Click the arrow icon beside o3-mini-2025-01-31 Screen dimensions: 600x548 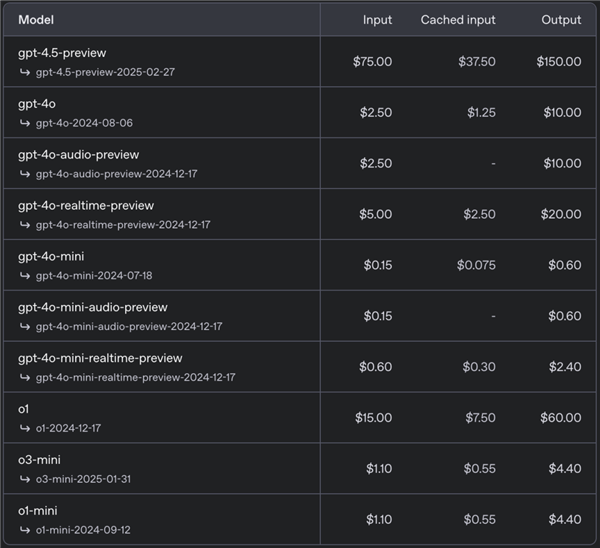click(25, 479)
